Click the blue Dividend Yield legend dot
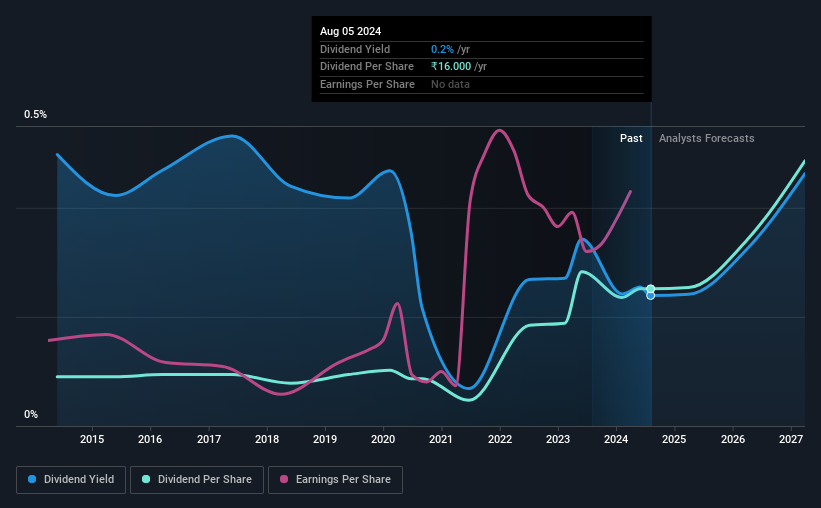821x508 pixels. pos(32,479)
